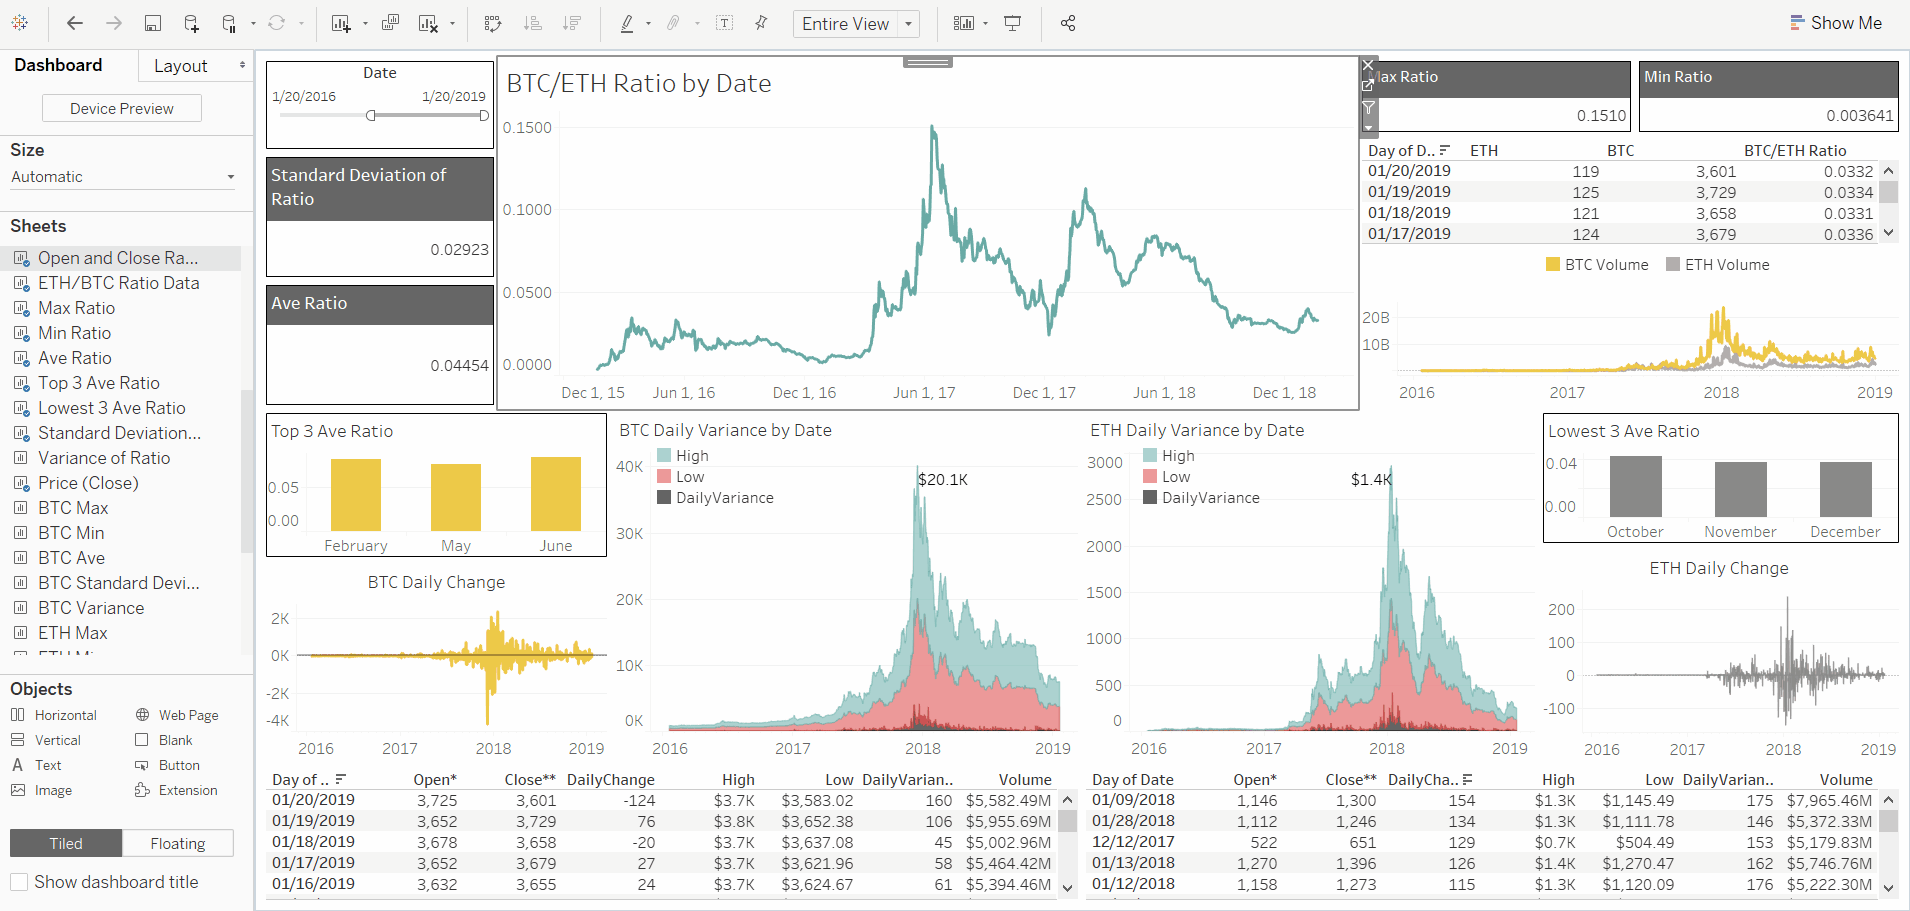This screenshot has height=911, width=1910.
Task: Select the Dashboard tab
Action: click(x=58, y=66)
